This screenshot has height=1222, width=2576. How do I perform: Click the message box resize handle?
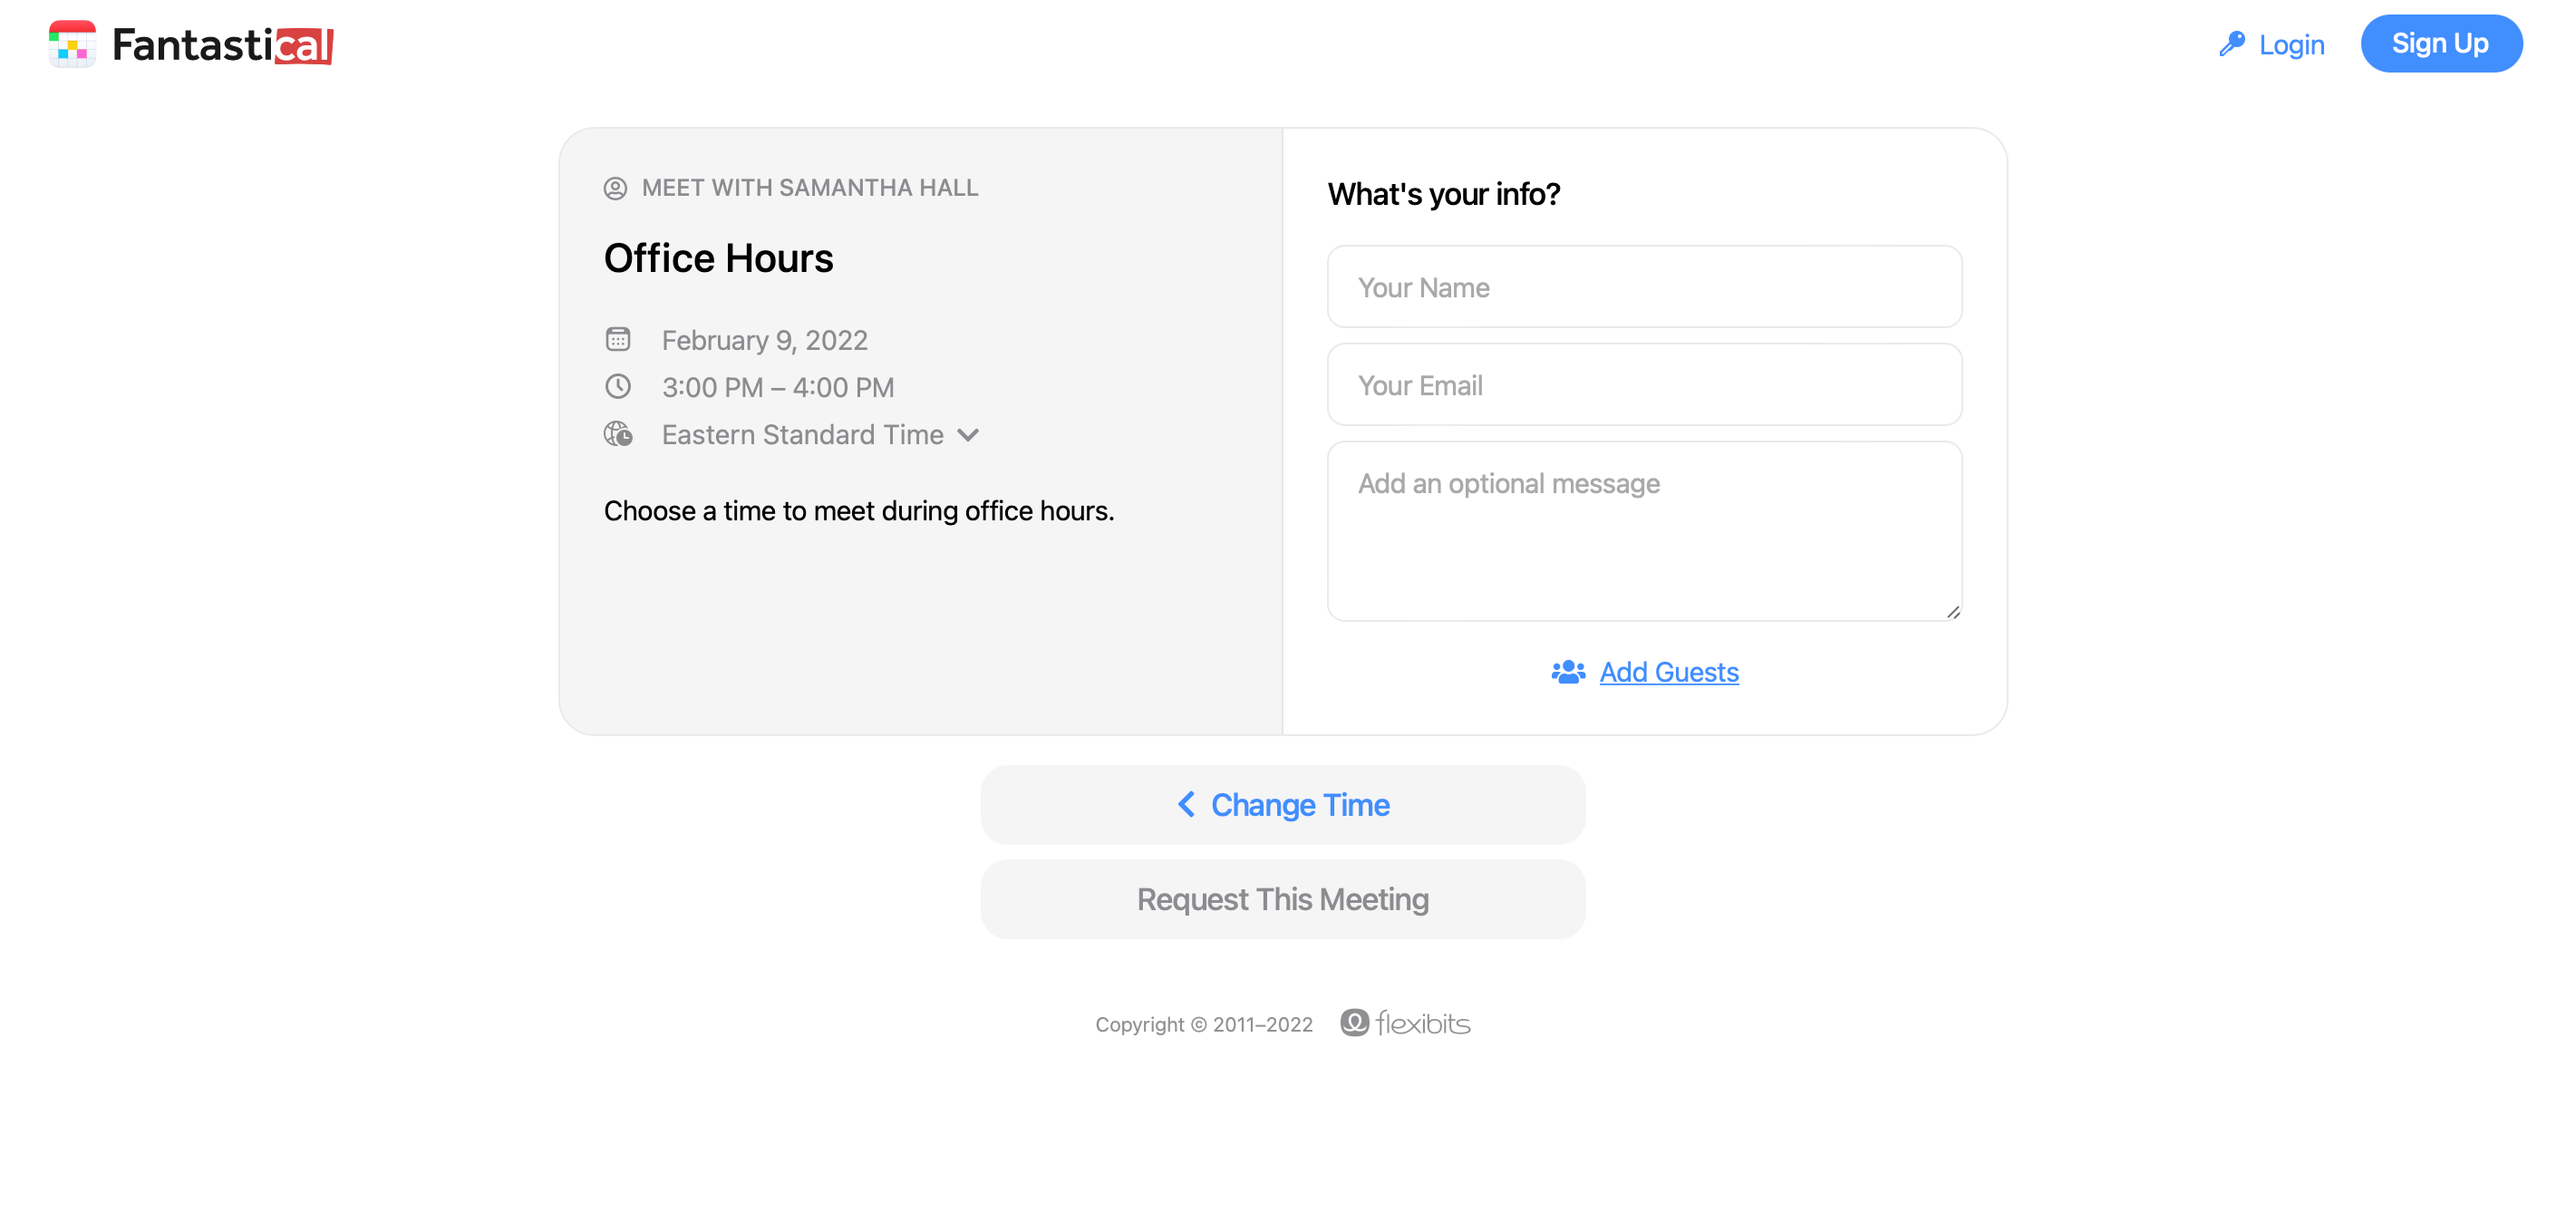click(x=1952, y=612)
